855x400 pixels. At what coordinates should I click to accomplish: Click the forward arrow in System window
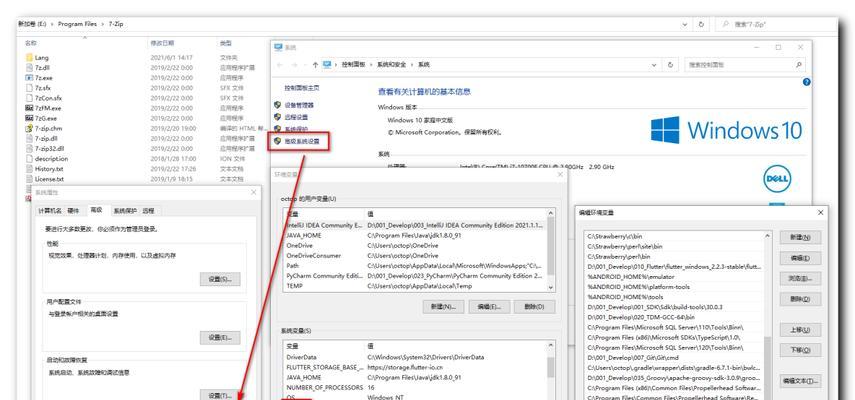294,64
